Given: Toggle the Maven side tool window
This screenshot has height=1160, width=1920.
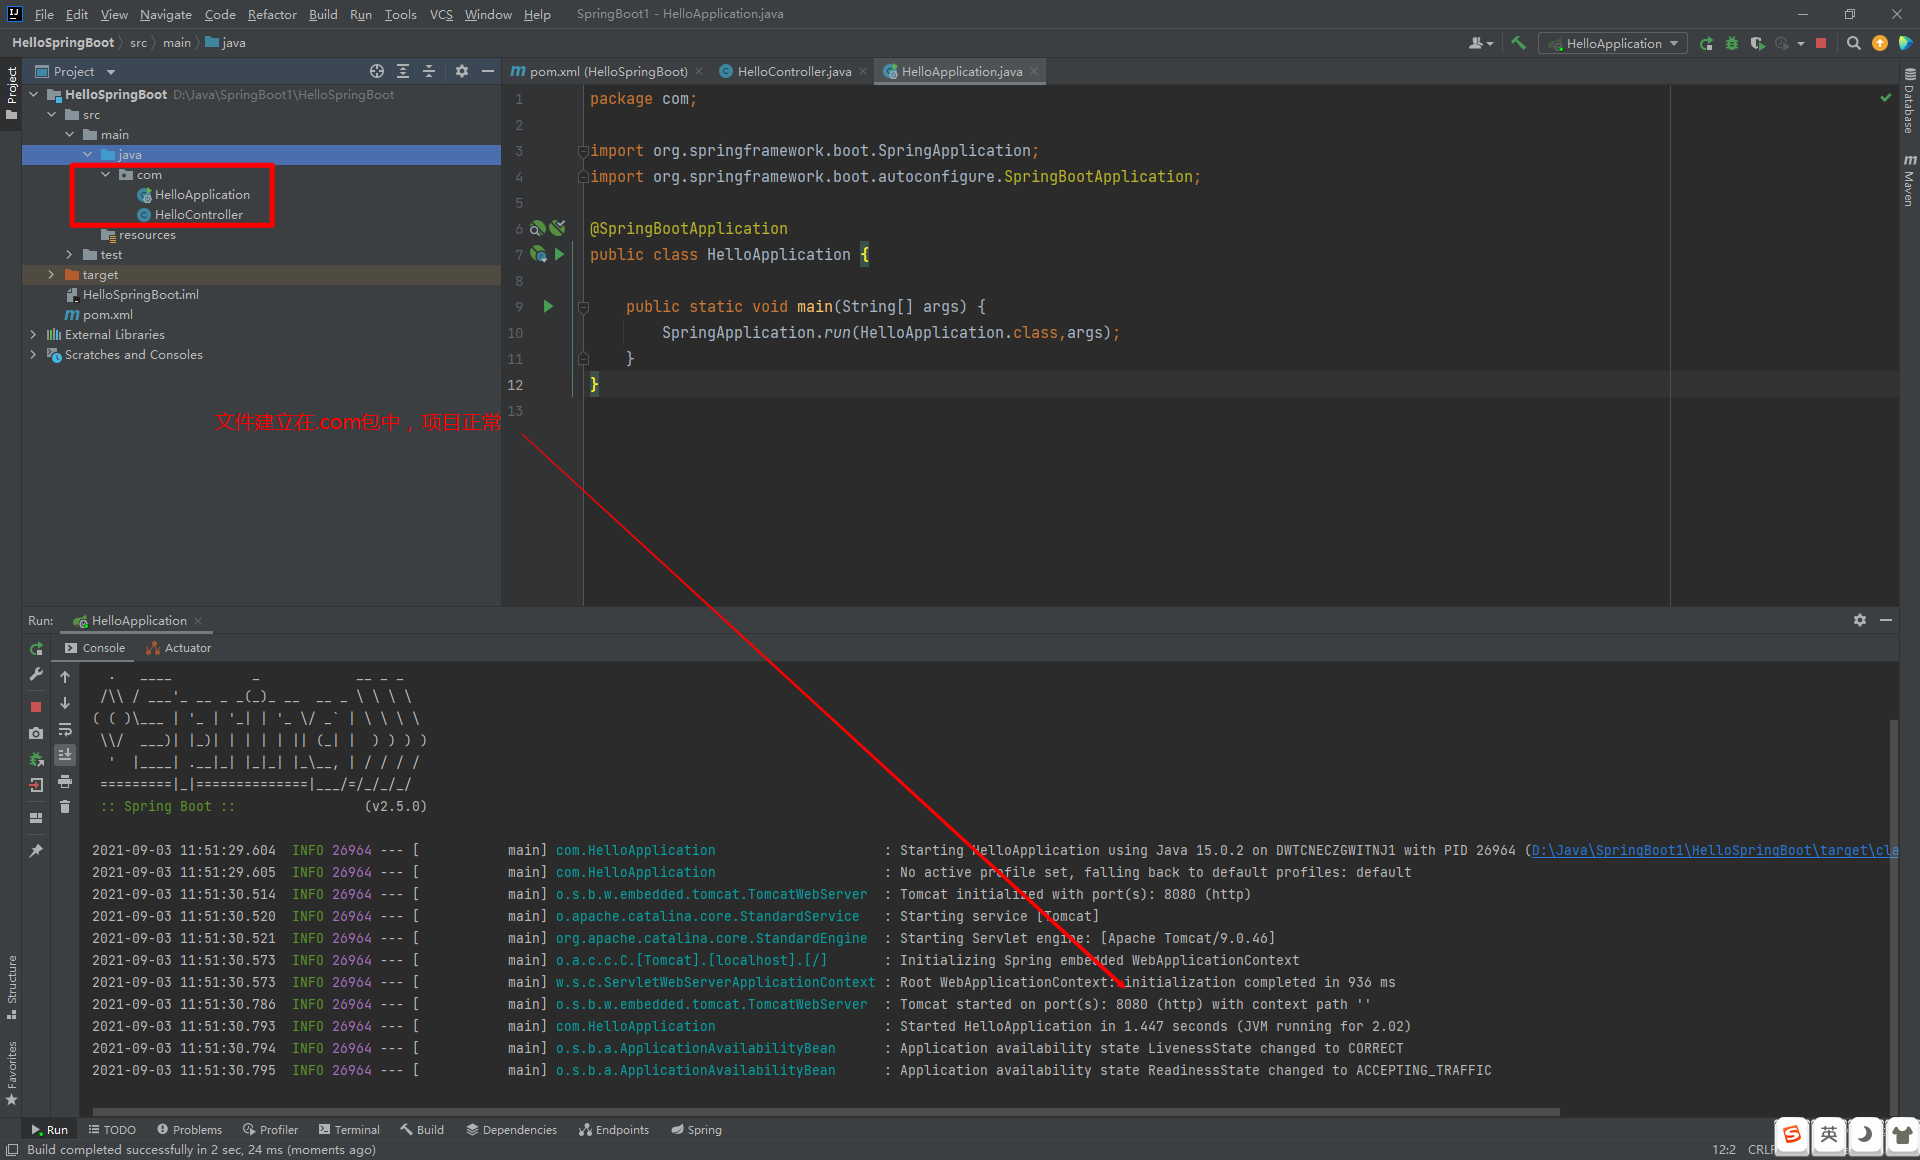Looking at the screenshot, I should [x=1909, y=180].
